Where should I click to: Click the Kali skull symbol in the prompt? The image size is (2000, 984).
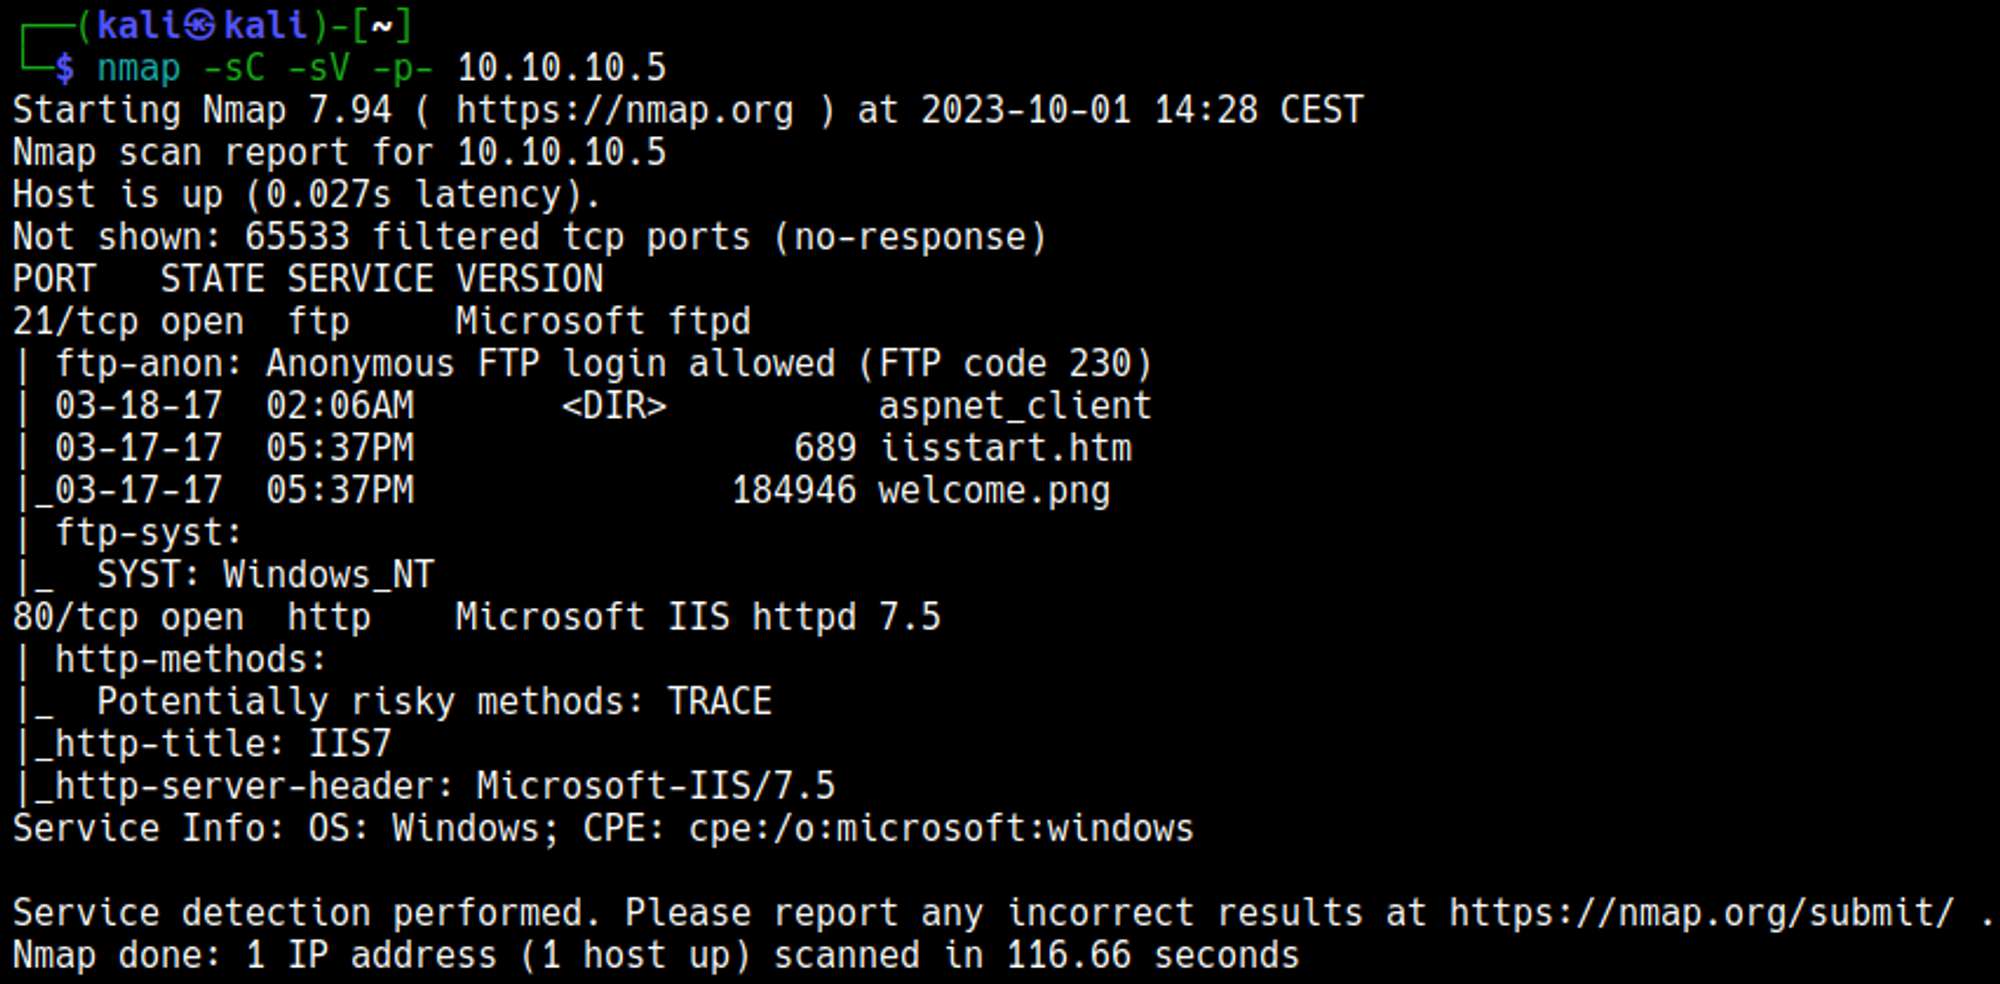coord(200,24)
